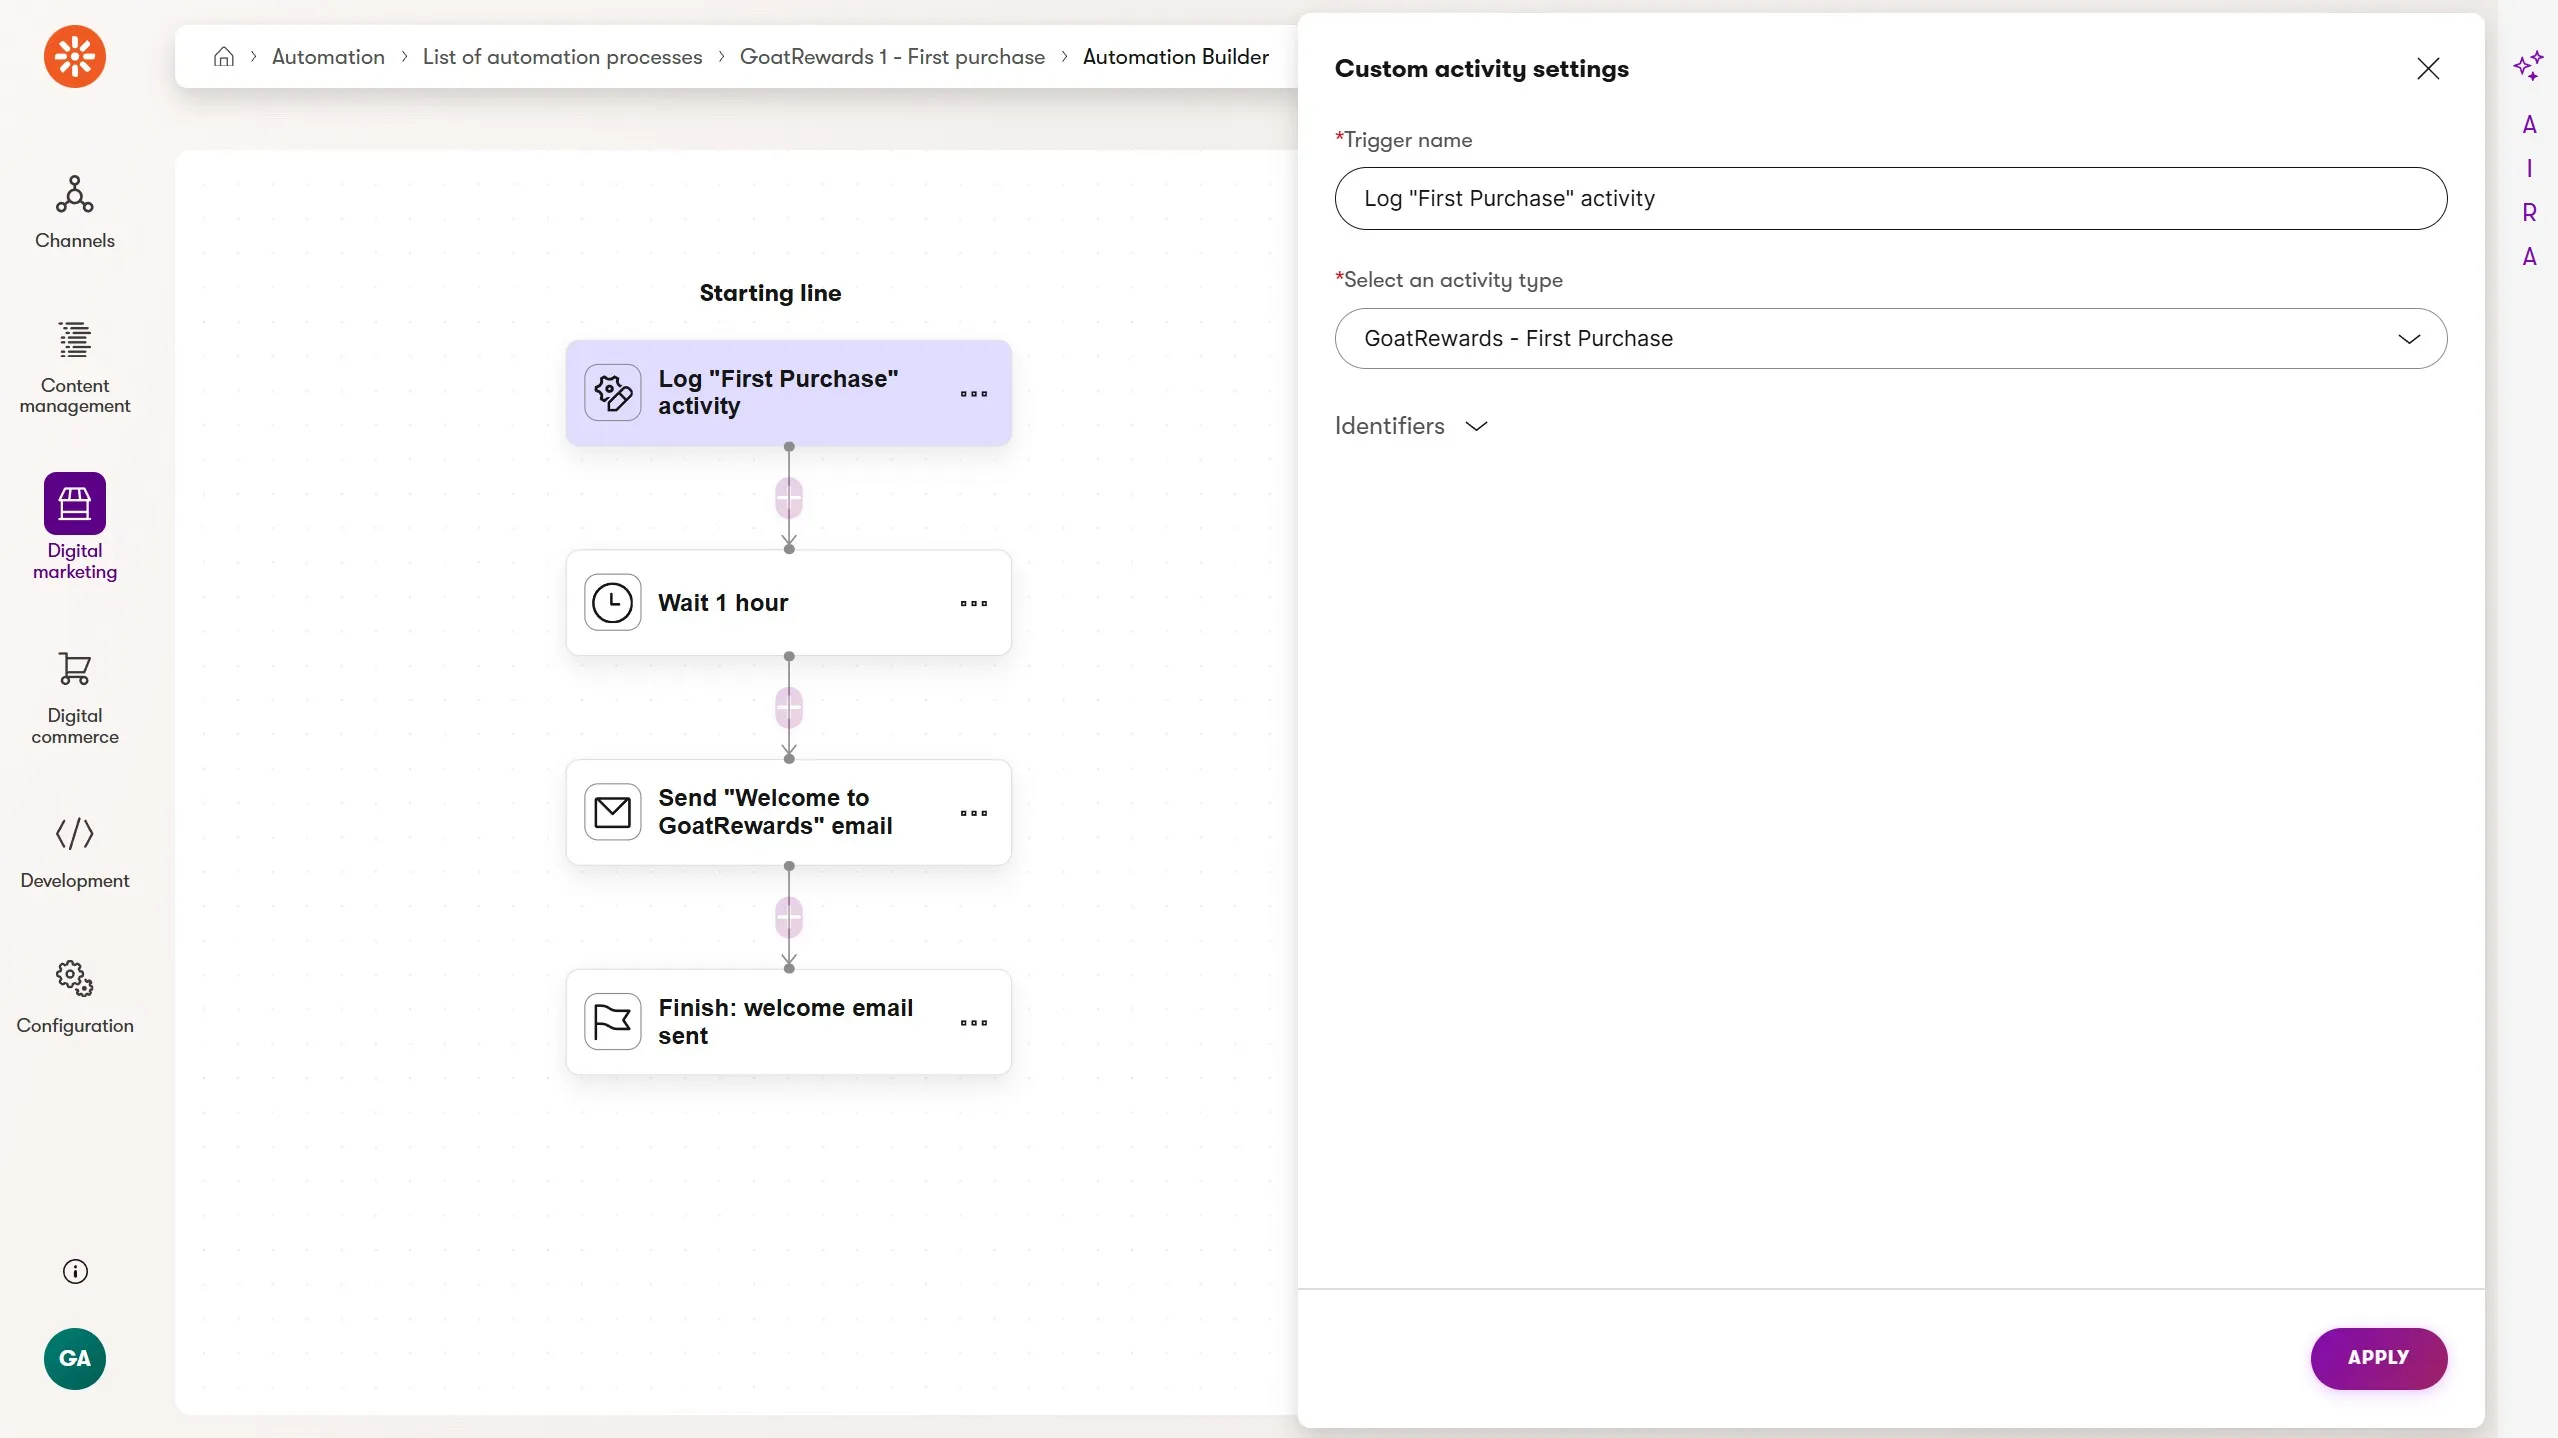Open the Configuration gears icon
This screenshot has width=2558, height=1438.
coord(74,978)
